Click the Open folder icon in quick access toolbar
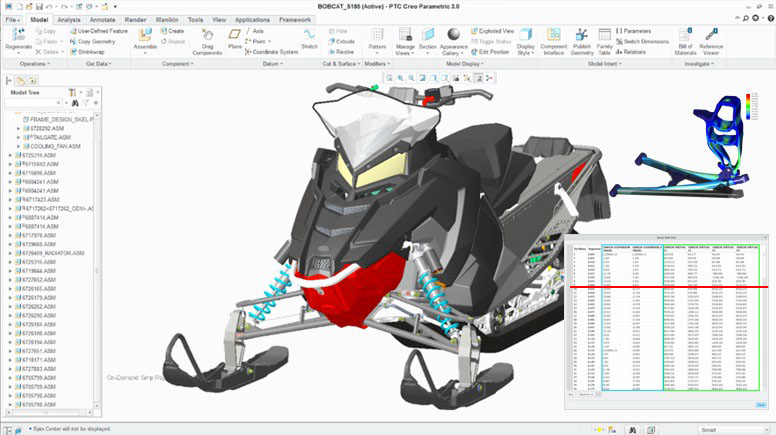 coord(29,6)
